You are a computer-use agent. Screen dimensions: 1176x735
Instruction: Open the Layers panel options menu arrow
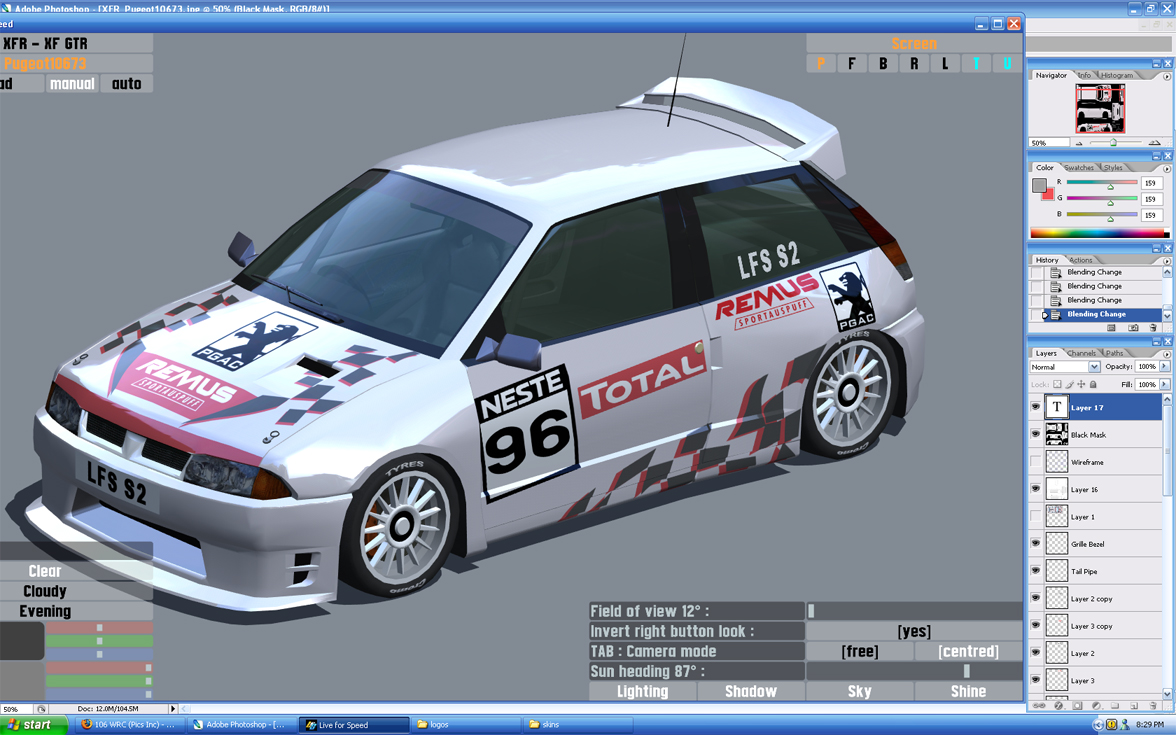[x=1166, y=354]
